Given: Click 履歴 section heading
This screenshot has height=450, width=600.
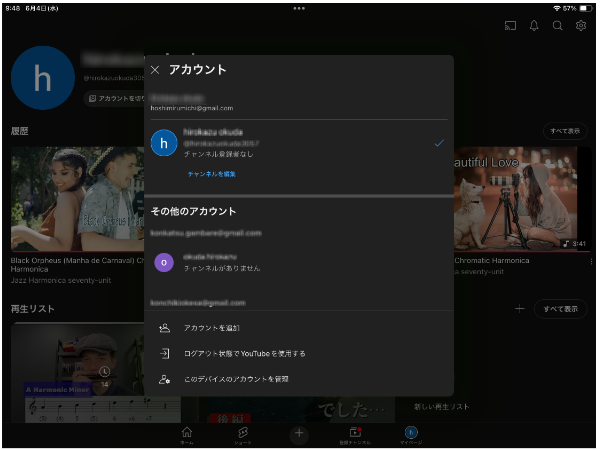Looking at the screenshot, I should coord(20,131).
